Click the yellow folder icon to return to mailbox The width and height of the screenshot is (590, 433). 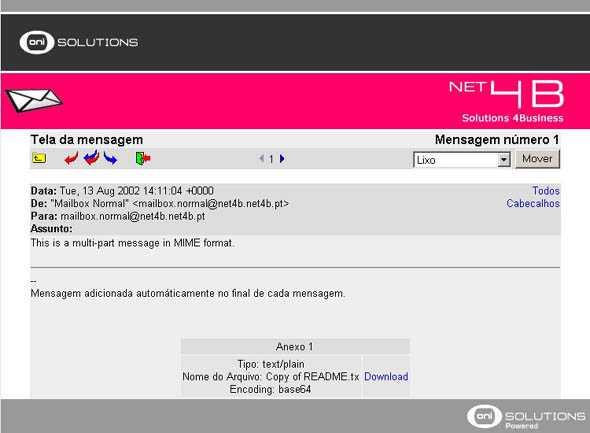39,158
